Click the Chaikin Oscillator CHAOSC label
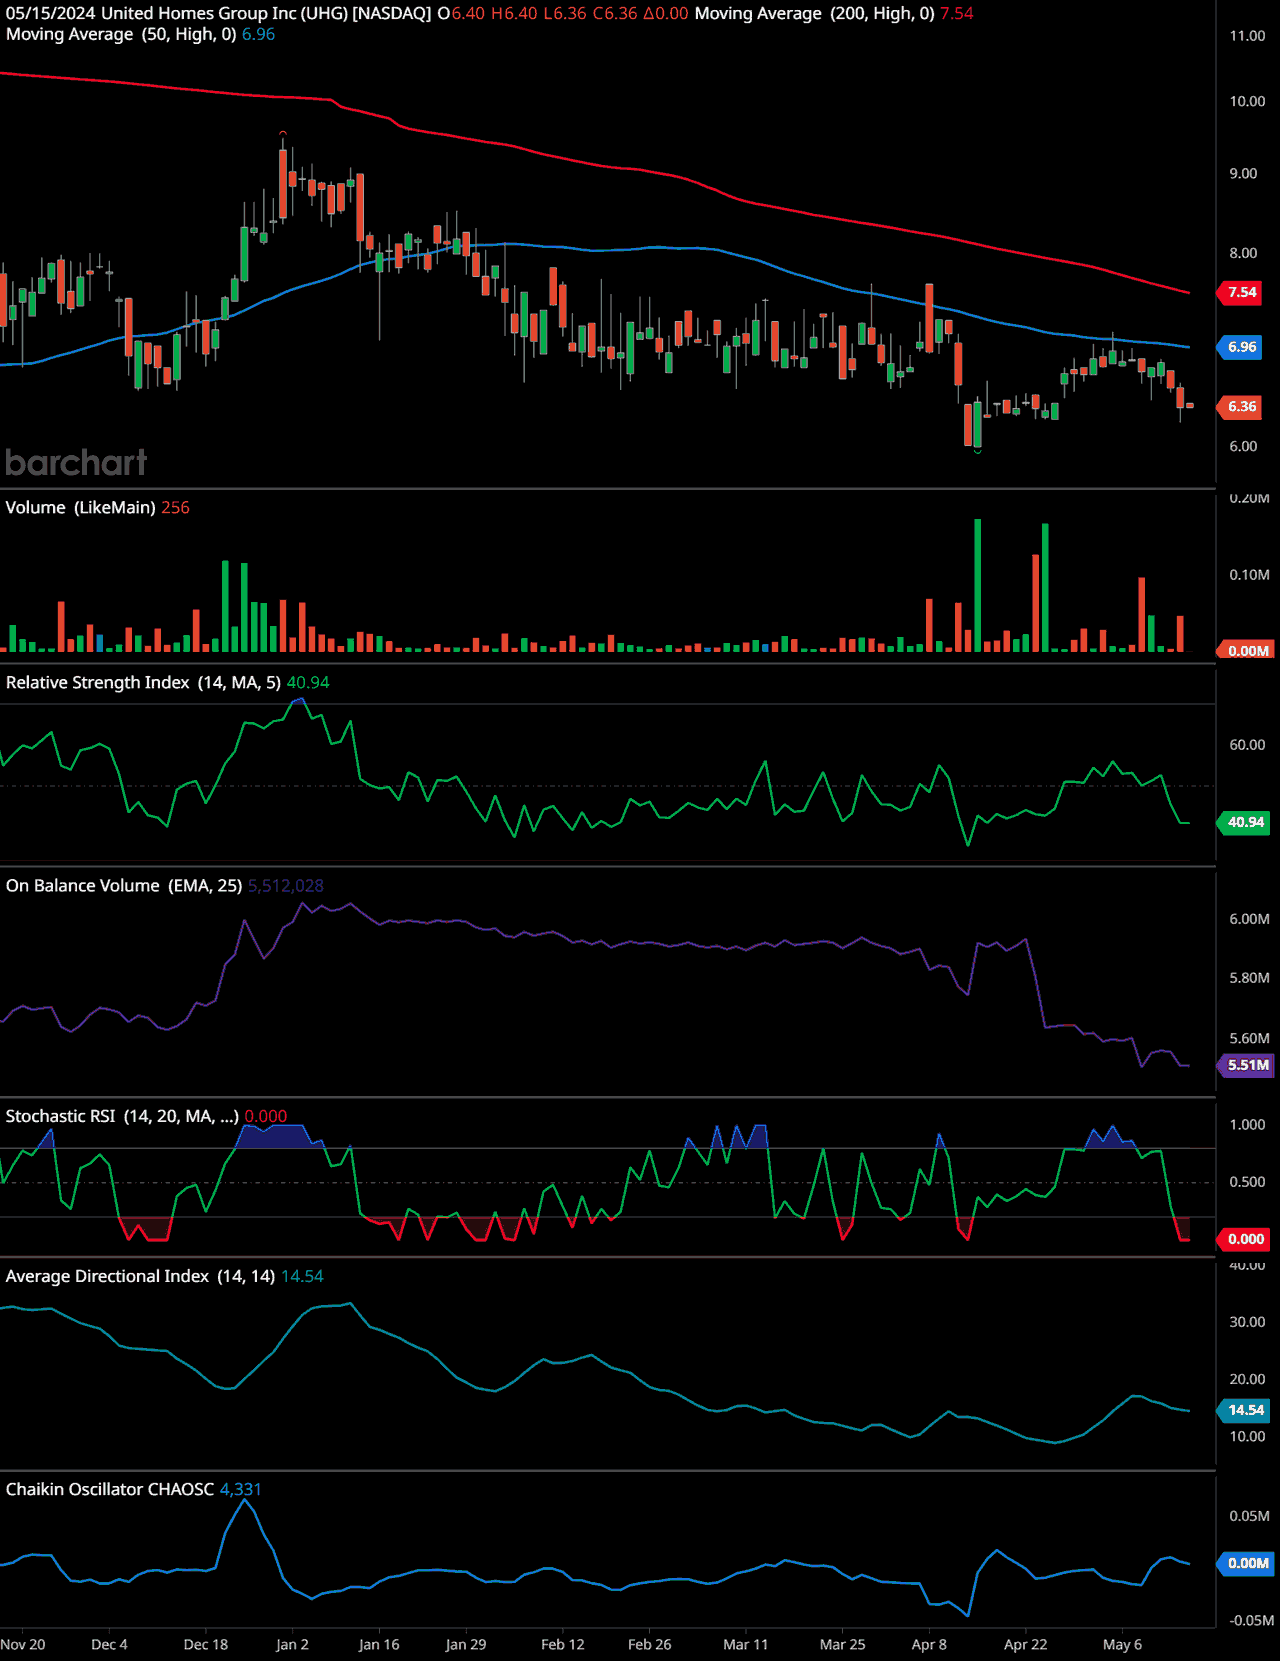1280x1661 pixels. coord(110,1490)
